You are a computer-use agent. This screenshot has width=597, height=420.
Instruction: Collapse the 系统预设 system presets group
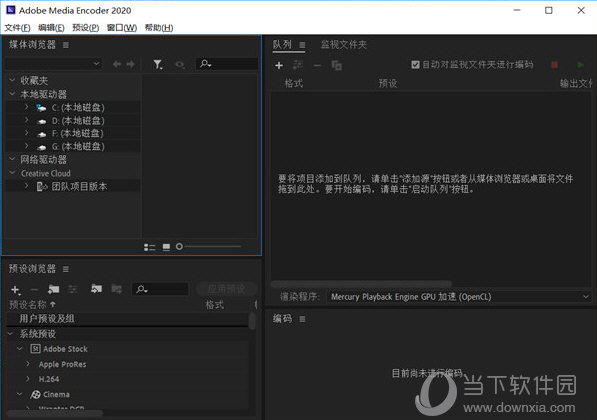[x=11, y=334]
